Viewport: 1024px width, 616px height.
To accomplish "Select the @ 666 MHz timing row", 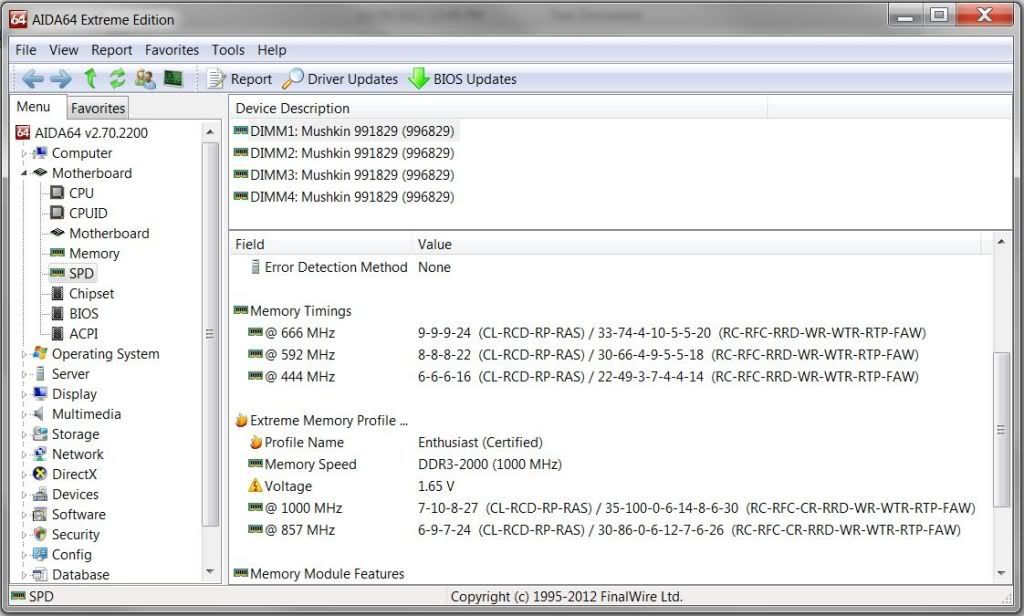I will point(586,333).
